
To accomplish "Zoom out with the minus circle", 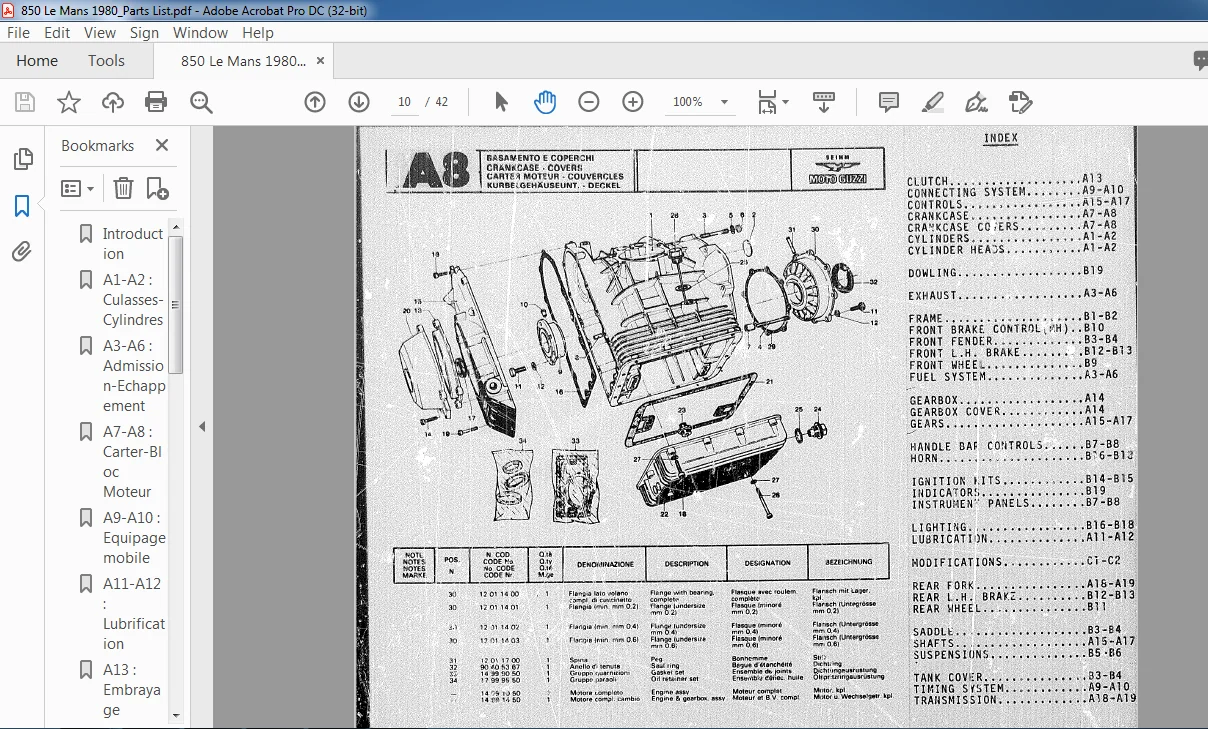I will [x=589, y=102].
